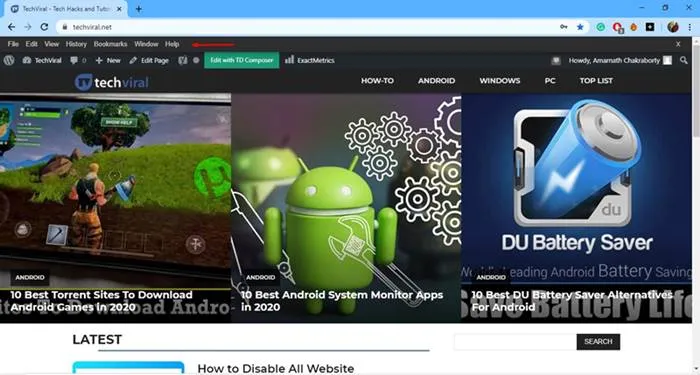
Task: Open 10 Best Torrent Sites article title
Action: [101, 301]
